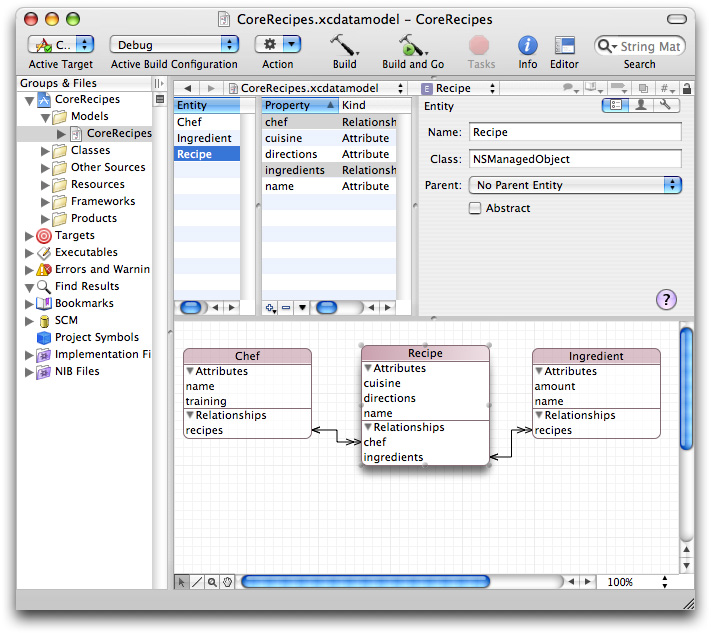
Task: Select the Ingredient entity in list
Action: point(207,138)
